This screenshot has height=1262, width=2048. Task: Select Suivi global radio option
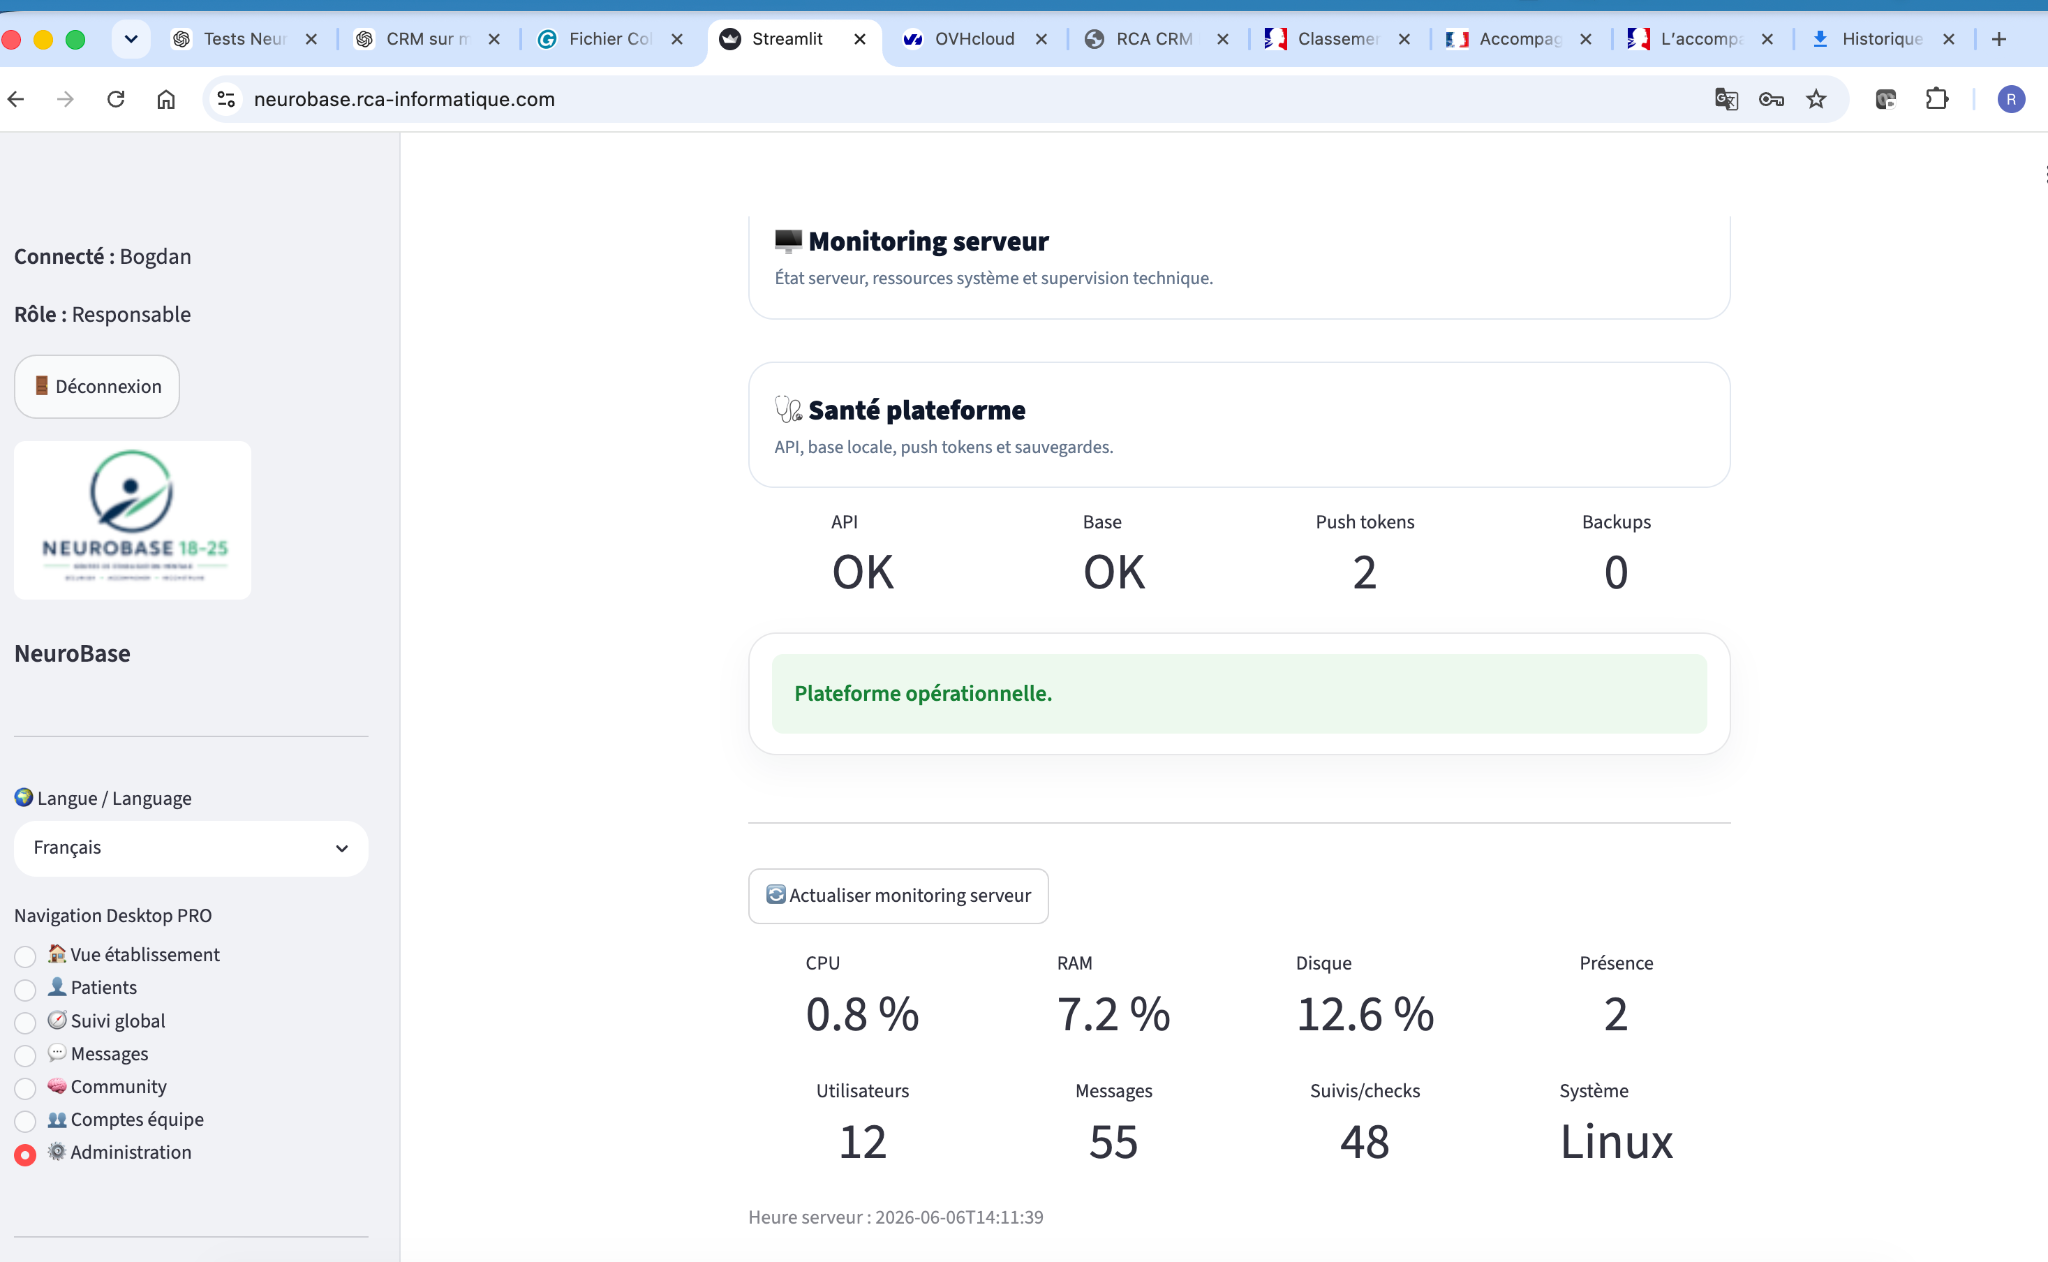tap(25, 1022)
